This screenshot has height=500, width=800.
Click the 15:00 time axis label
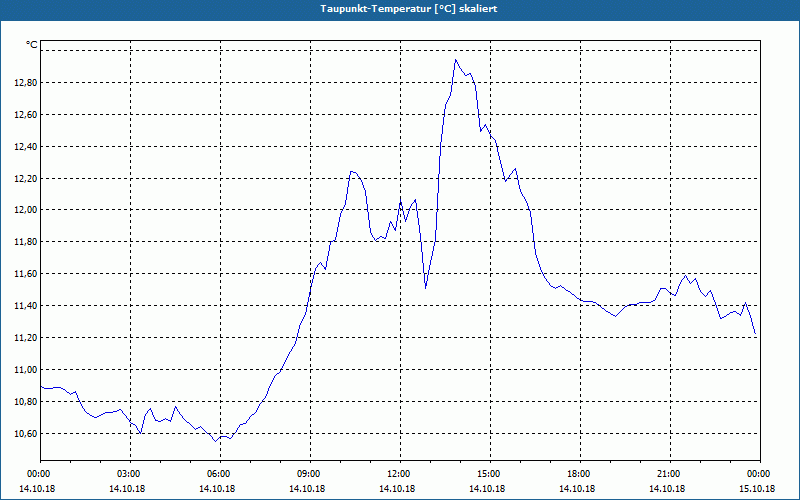click(x=490, y=474)
